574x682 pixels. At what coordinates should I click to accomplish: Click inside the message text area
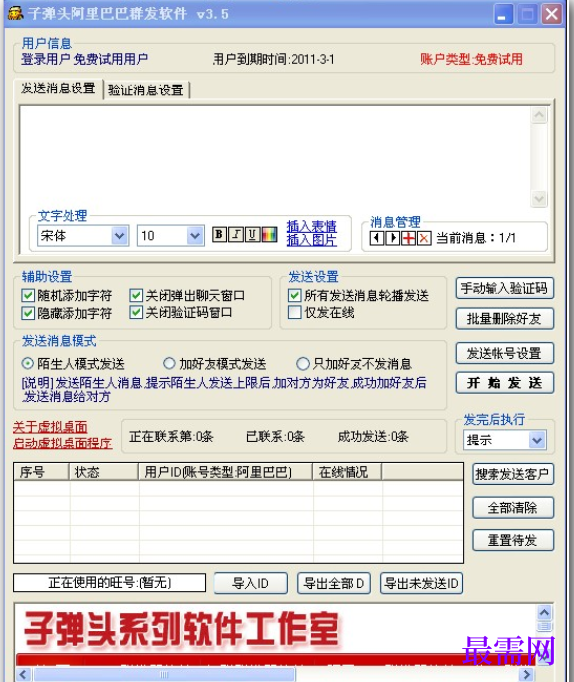pos(275,157)
